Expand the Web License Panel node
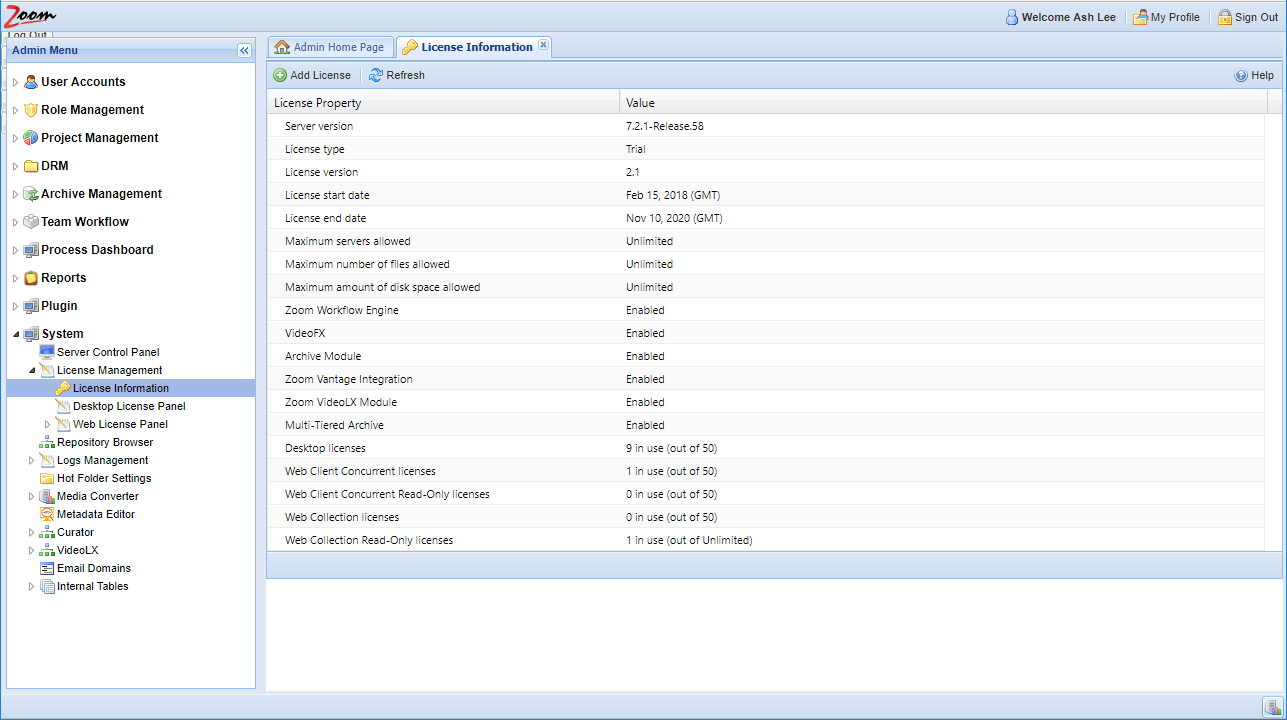The height and width of the screenshot is (720, 1287). point(47,424)
